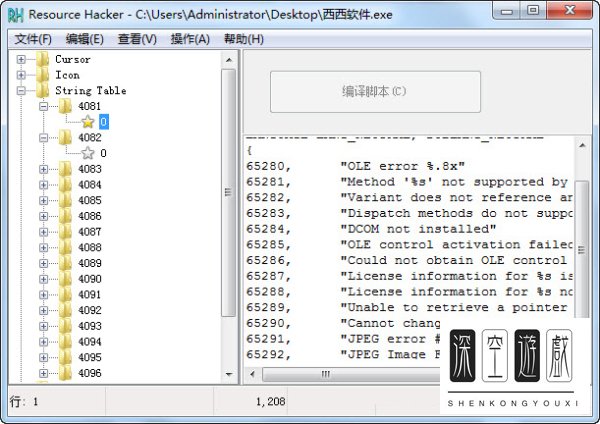Open the 帮助(H) menu
The height and width of the screenshot is (424, 600).
coord(244,39)
